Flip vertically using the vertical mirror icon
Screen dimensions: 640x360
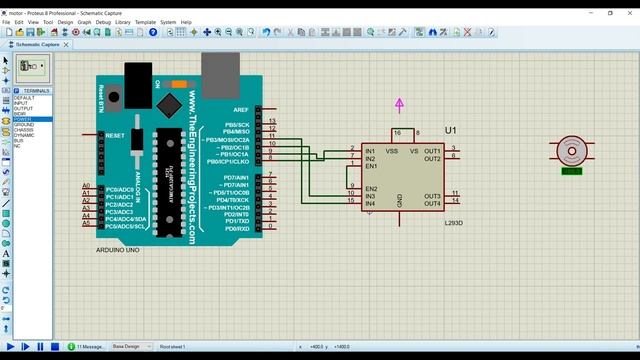pos(6,328)
